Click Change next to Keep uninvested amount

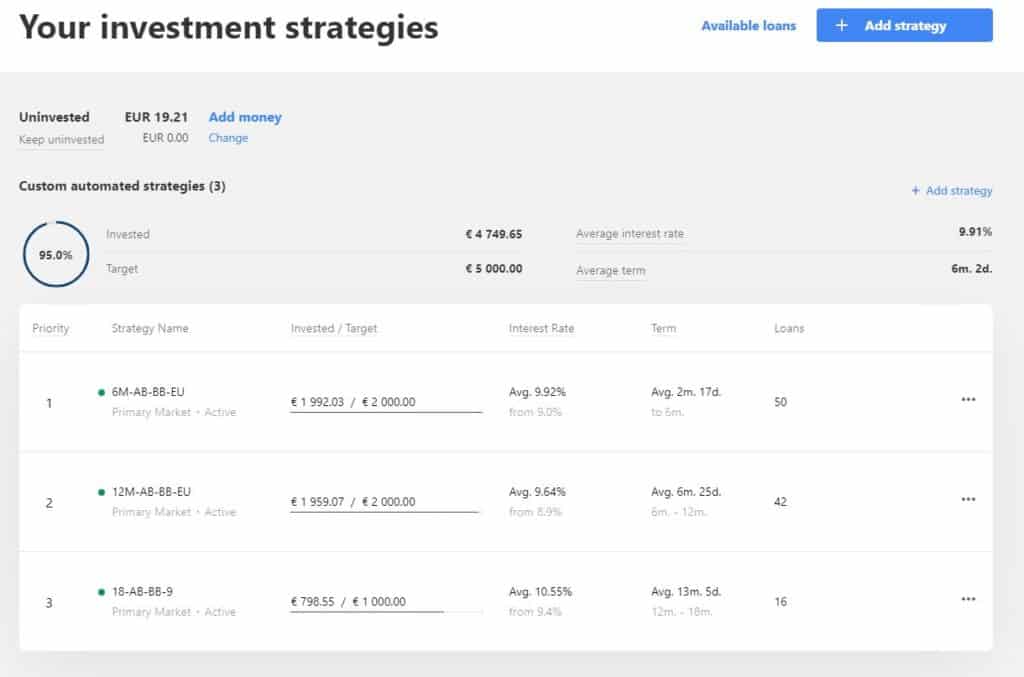pos(228,138)
